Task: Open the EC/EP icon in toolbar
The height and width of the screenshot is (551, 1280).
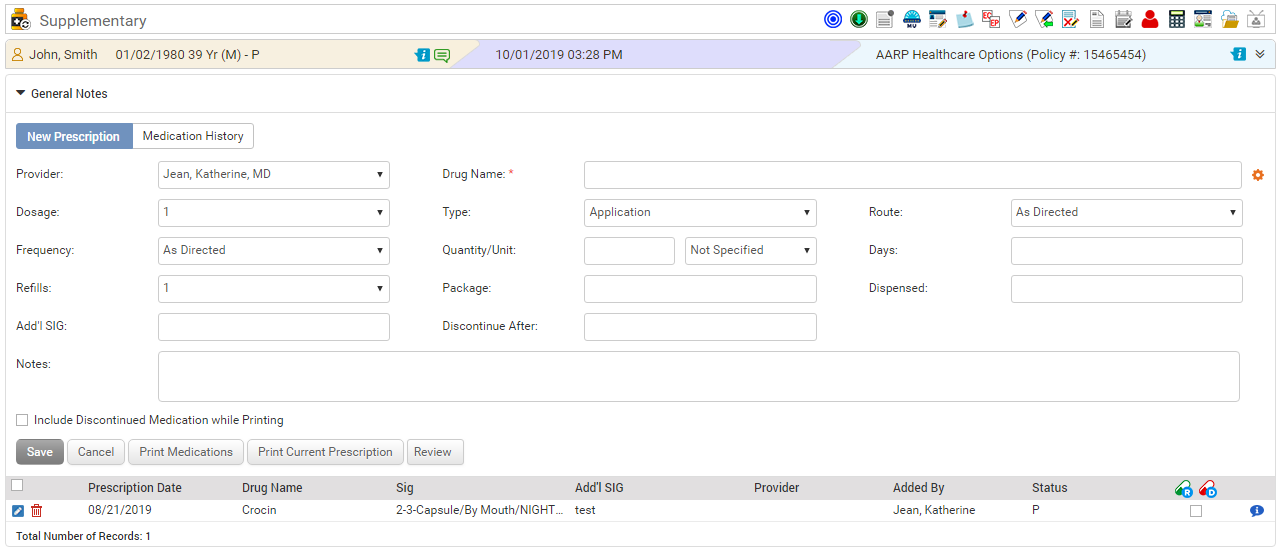Action: pos(990,19)
